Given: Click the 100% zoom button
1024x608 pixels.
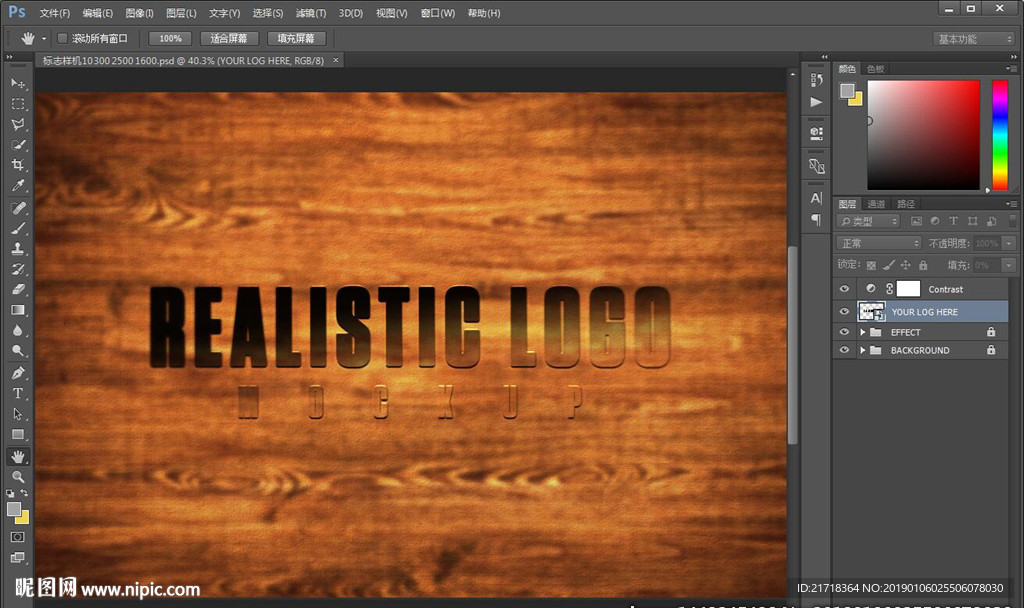Looking at the screenshot, I should [x=170, y=38].
